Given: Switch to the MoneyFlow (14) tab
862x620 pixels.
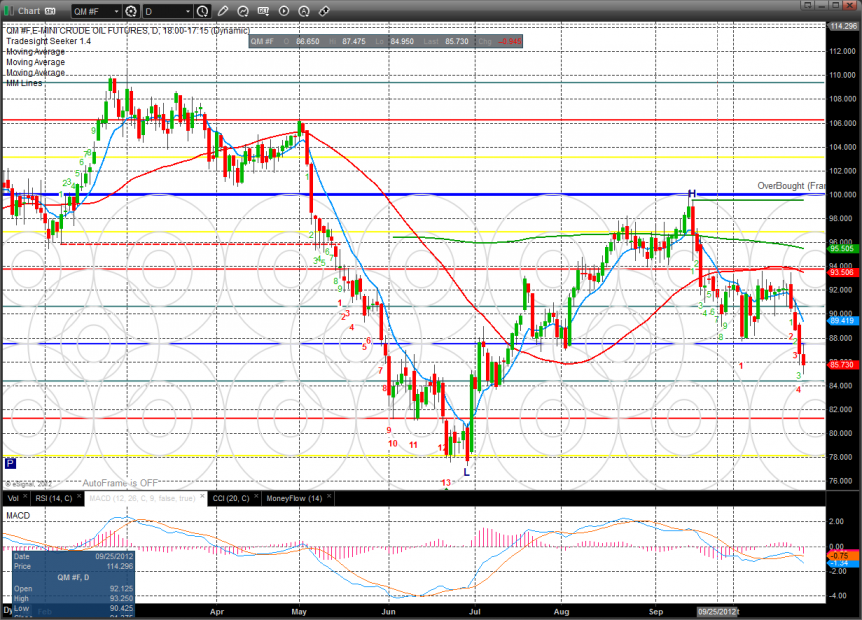Looking at the screenshot, I should tap(295, 497).
